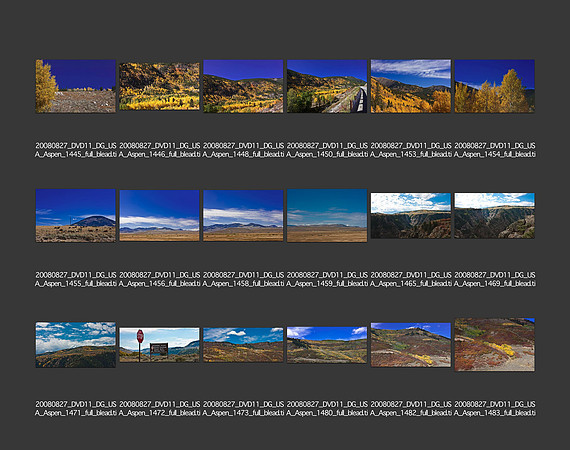
Task: Click the filename label ending Aspen_1471_full_bleed
Action: (76, 408)
